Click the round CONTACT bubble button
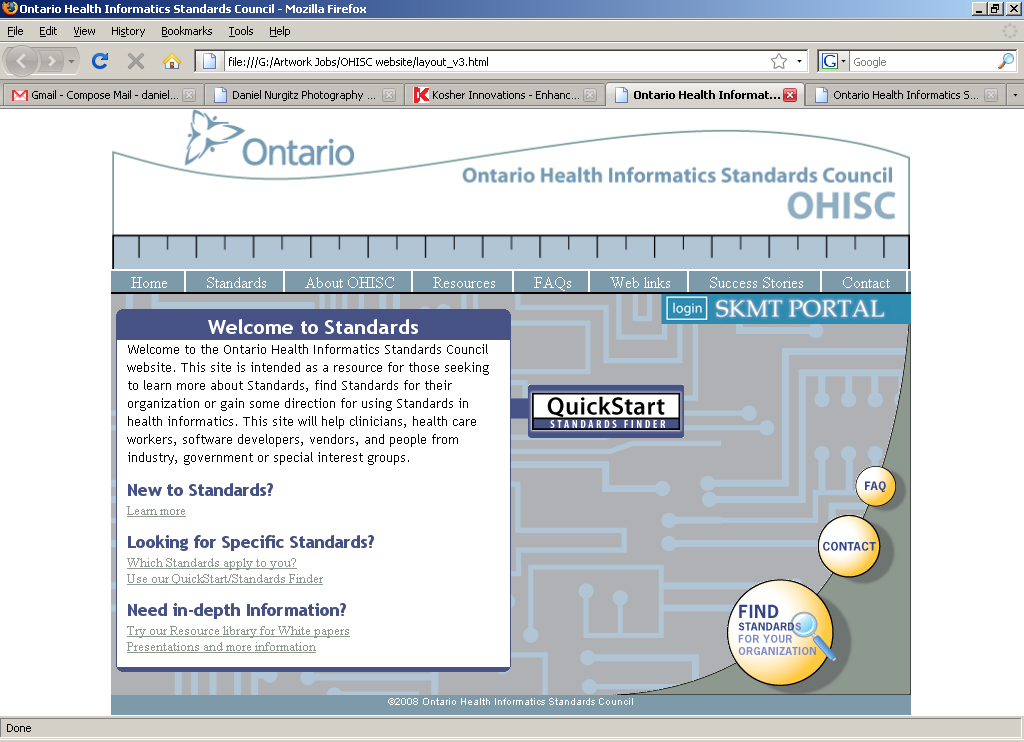Screen dimensions: 1024x742 tap(848, 546)
